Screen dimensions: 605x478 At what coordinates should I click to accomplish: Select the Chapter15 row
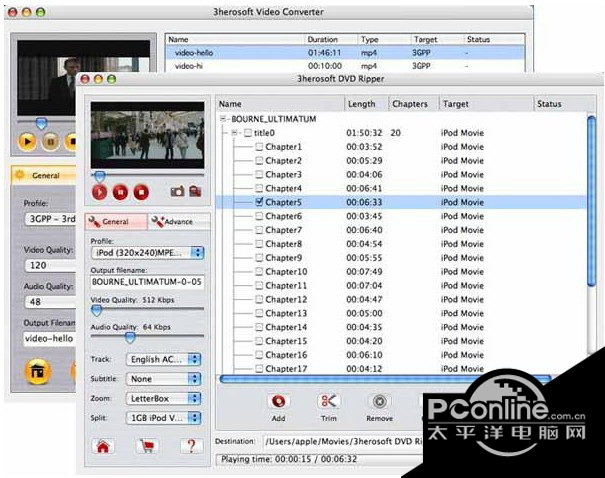click(x=401, y=341)
